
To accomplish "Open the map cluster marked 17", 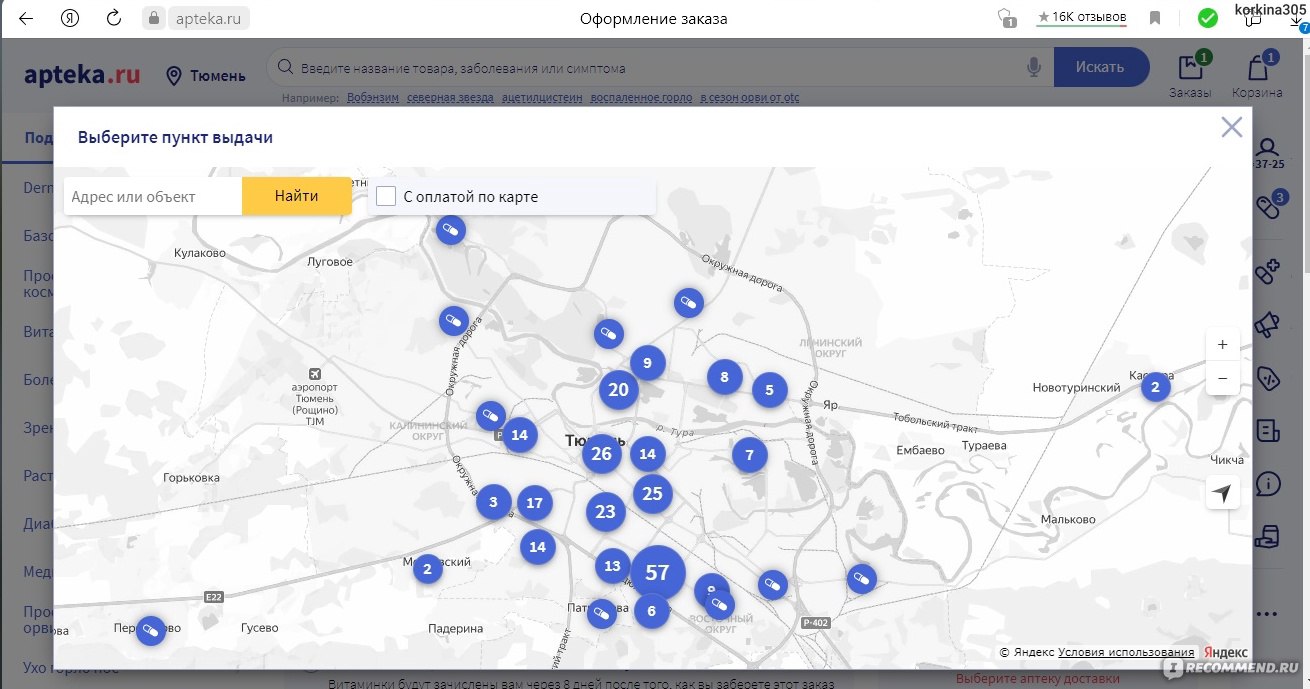I will tap(534, 503).
